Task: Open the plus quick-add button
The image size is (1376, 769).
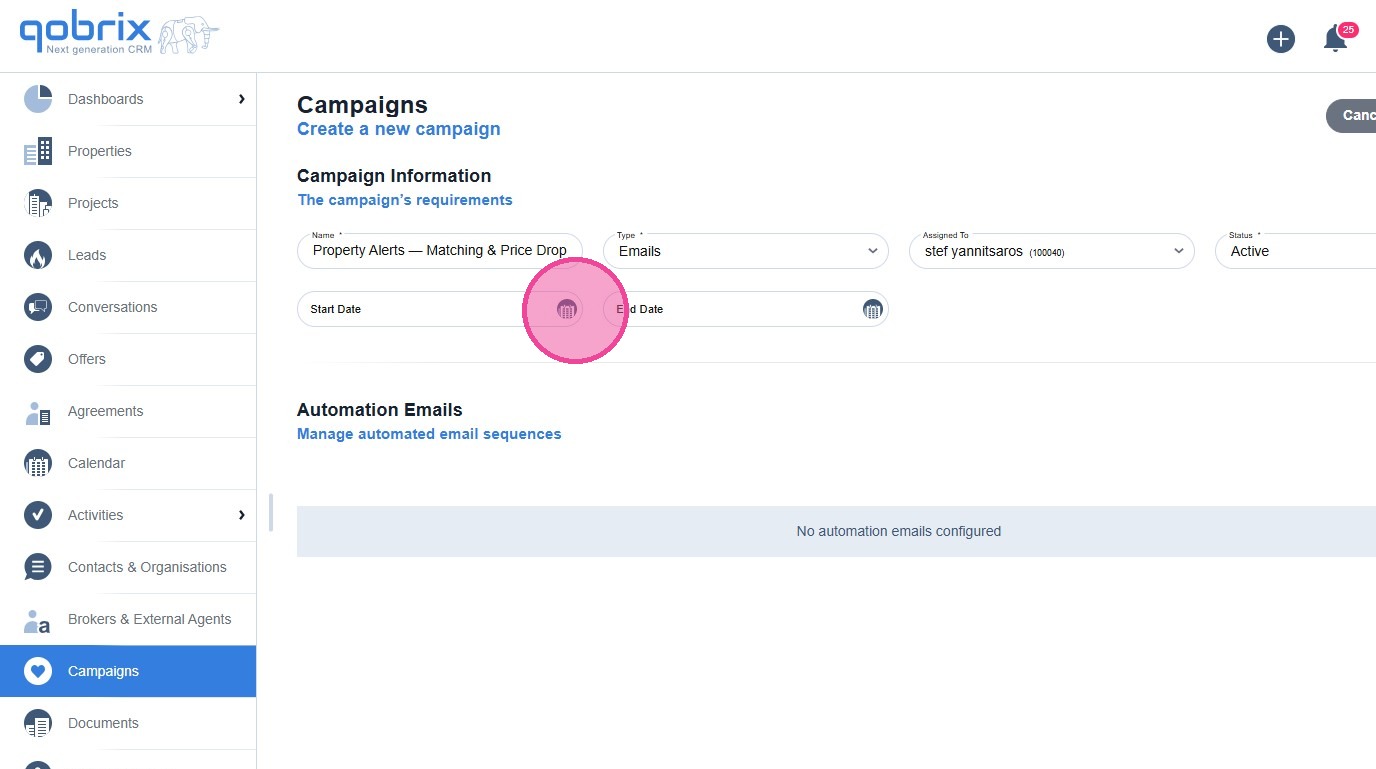Action: click(1281, 39)
